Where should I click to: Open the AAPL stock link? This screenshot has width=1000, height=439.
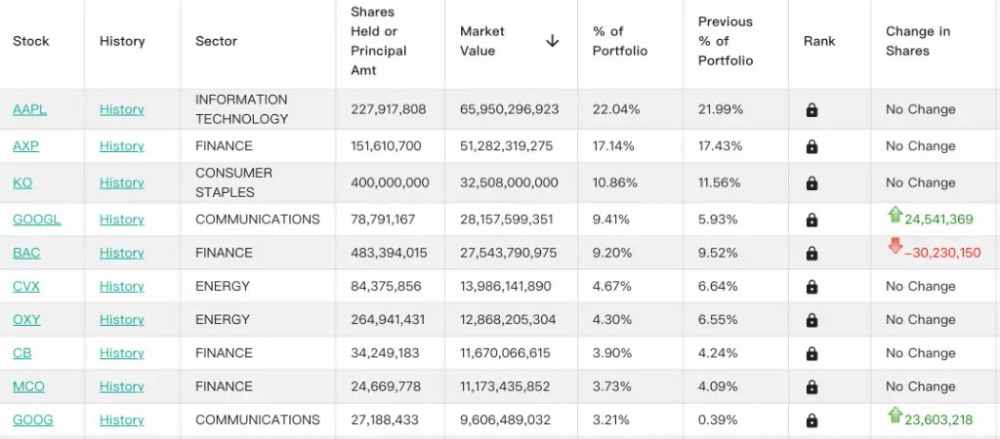[x=29, y=109]
